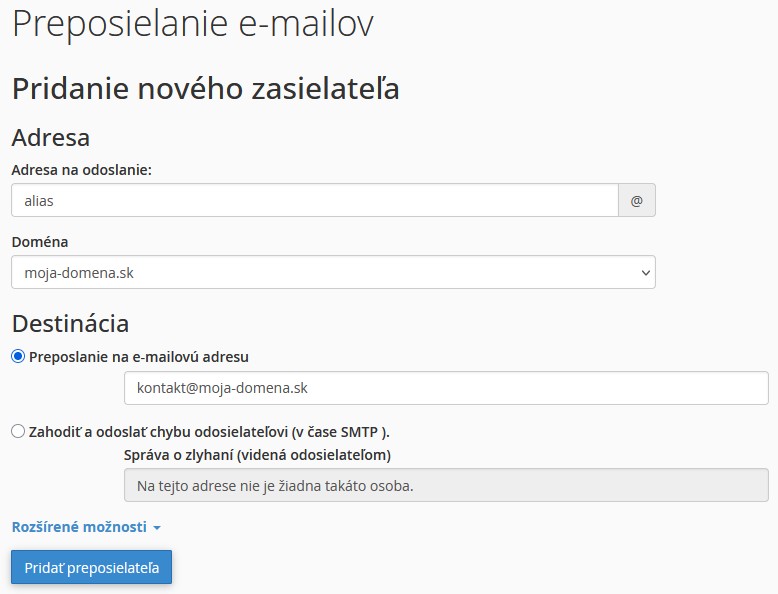Choose the Zahodiť a odoslať chybu radio option
The image size is (778, 594).
18,432
